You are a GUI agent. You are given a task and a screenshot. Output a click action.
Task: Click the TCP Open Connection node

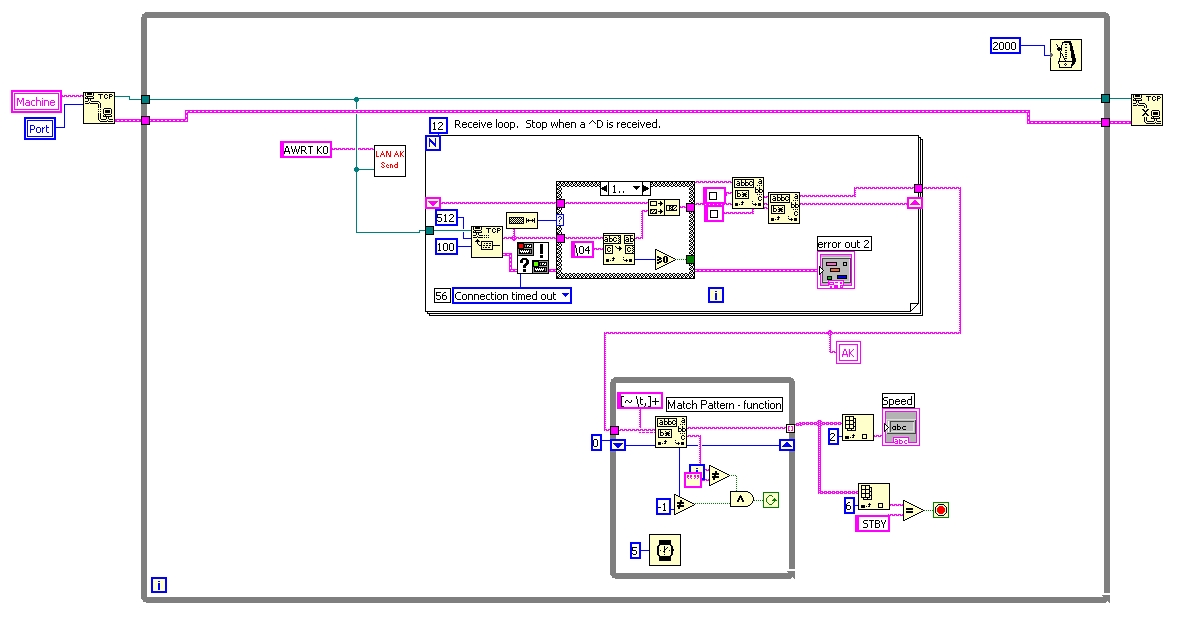pos(99,108)
